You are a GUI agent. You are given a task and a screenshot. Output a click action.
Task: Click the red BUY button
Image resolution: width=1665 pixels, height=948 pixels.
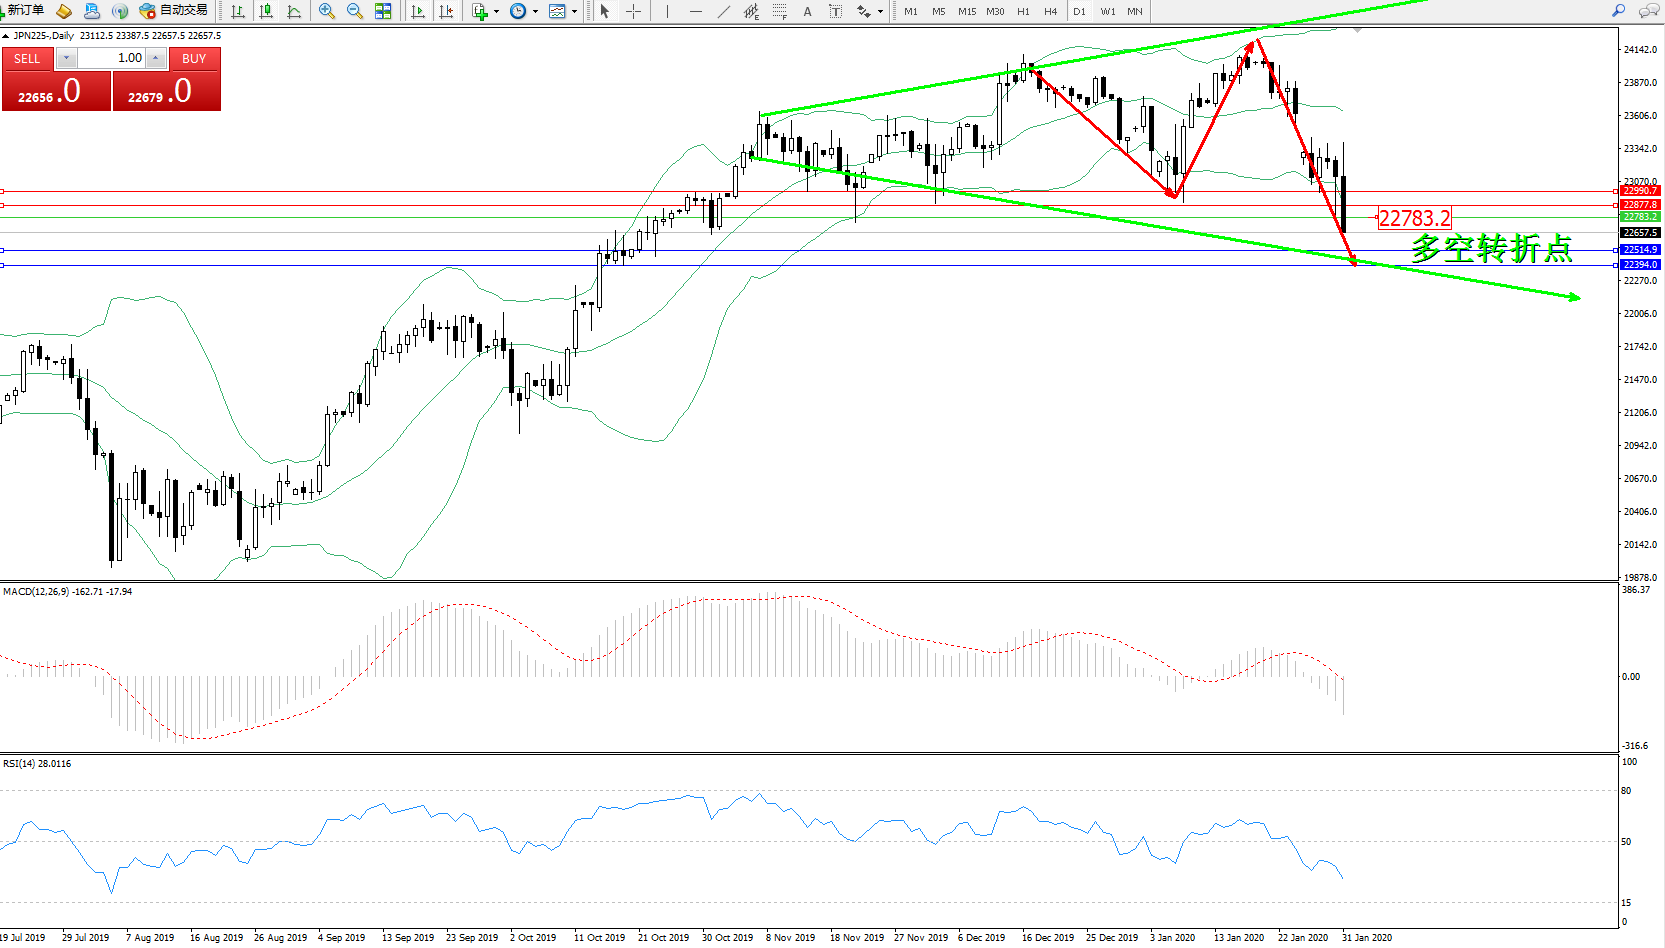click(194, 59)
